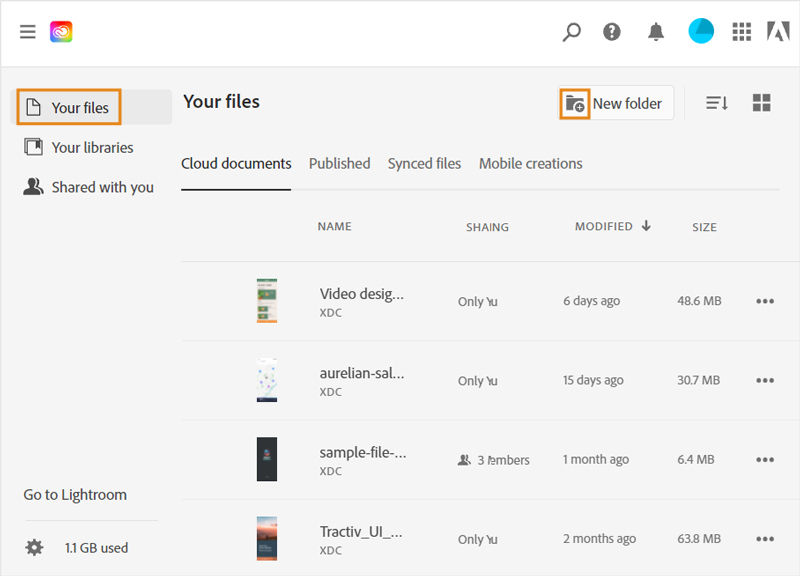Open the apps grid launcher
The width and height of the screenshot is (800, 576).
(x=741, y=32)
